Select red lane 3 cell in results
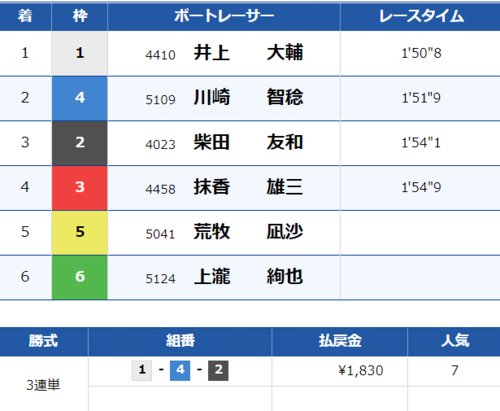This screenshot has height=411, width=500. click(80, 188)
